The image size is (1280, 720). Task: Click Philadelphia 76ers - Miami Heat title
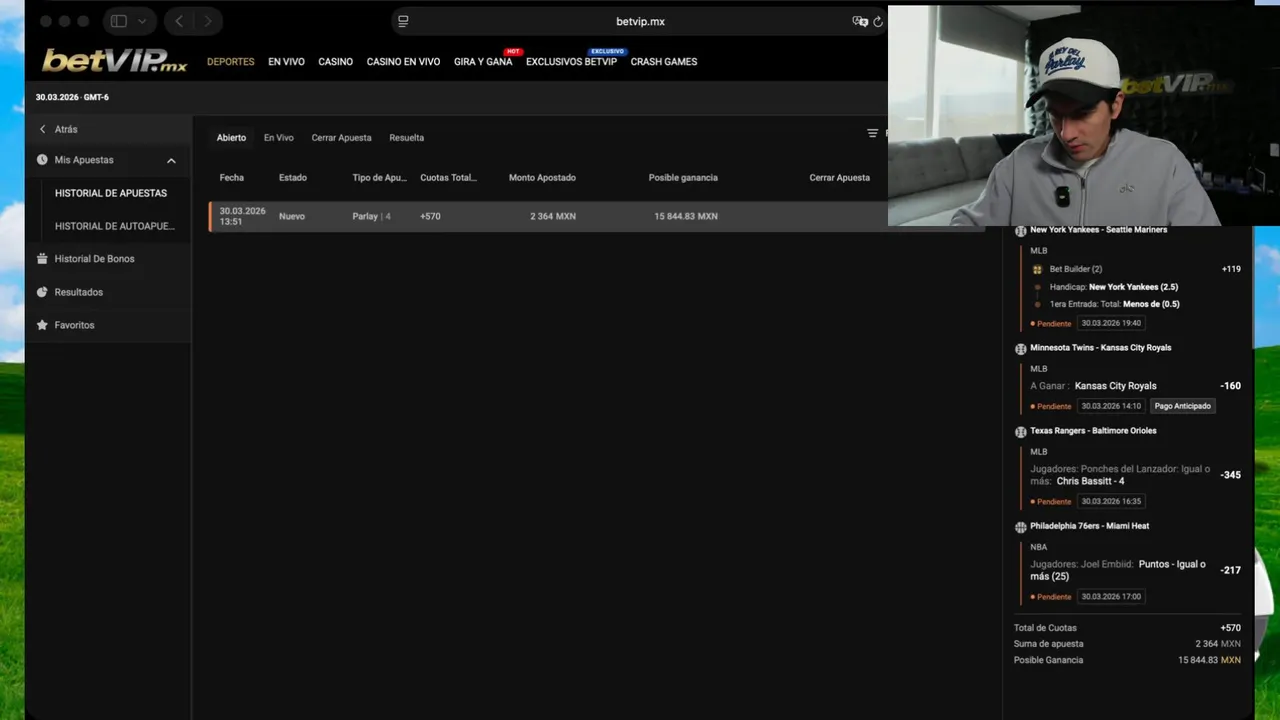tap(1090, 526)
